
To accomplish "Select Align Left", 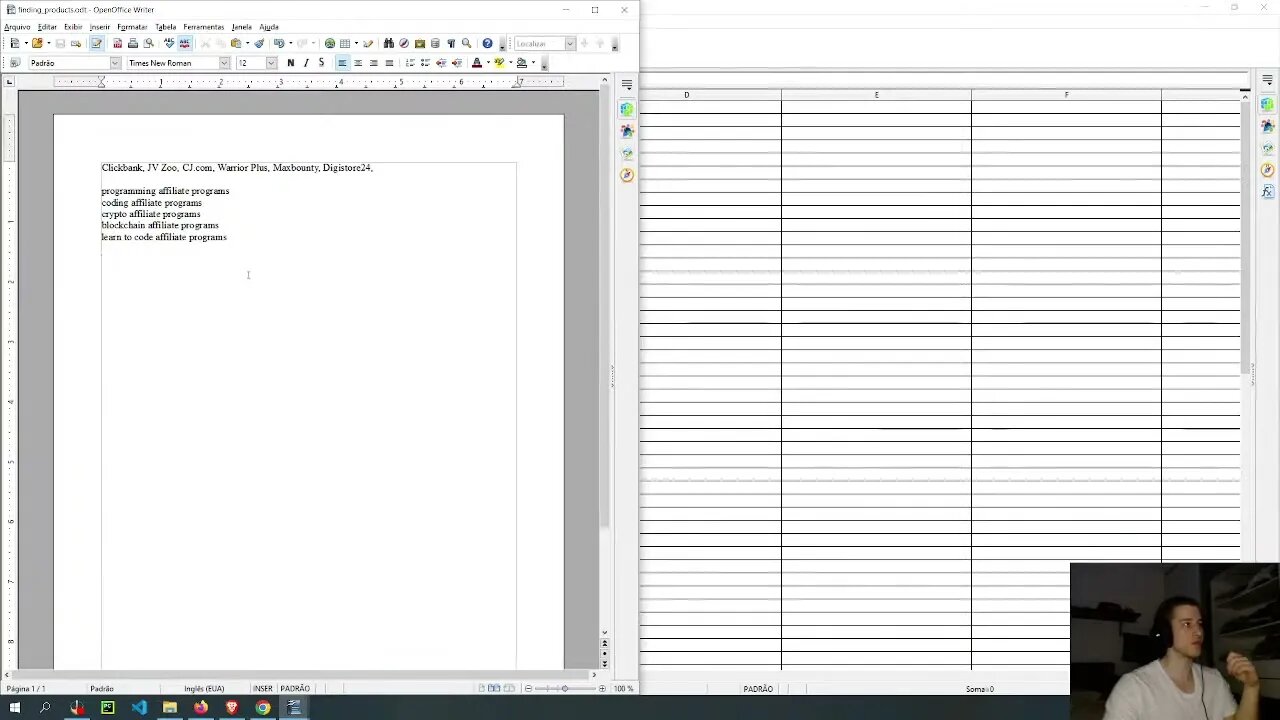I will [x=342, y=62].
